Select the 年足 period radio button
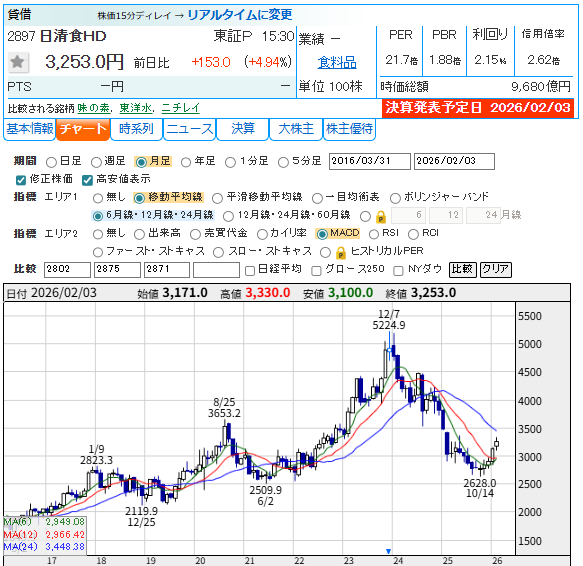The height and width of the screenshot is (566, 583). pos(186,162)
